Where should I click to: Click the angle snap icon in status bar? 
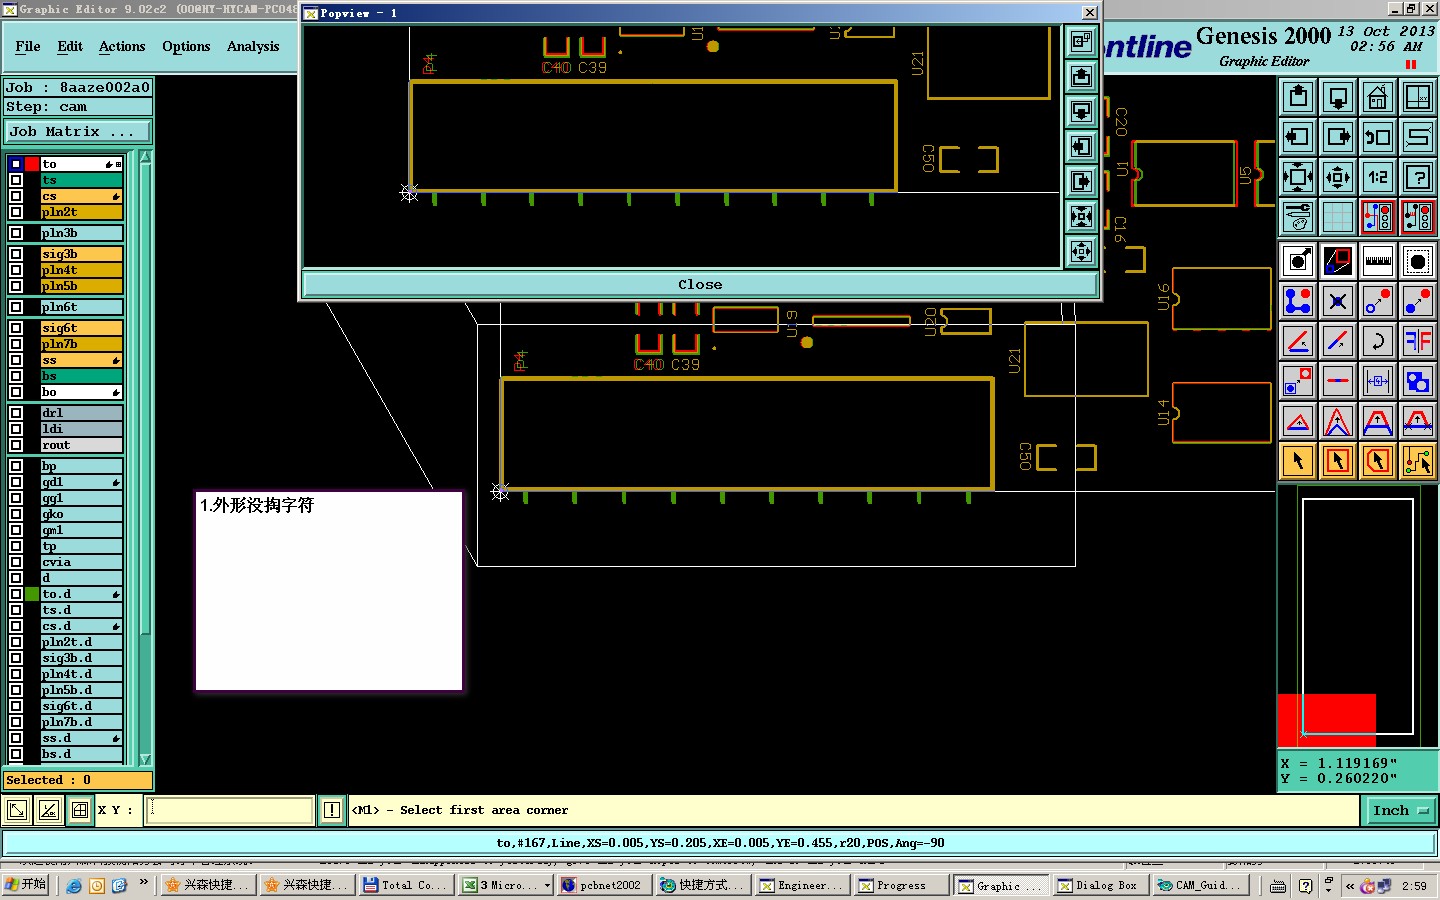[x=48, y=810]
